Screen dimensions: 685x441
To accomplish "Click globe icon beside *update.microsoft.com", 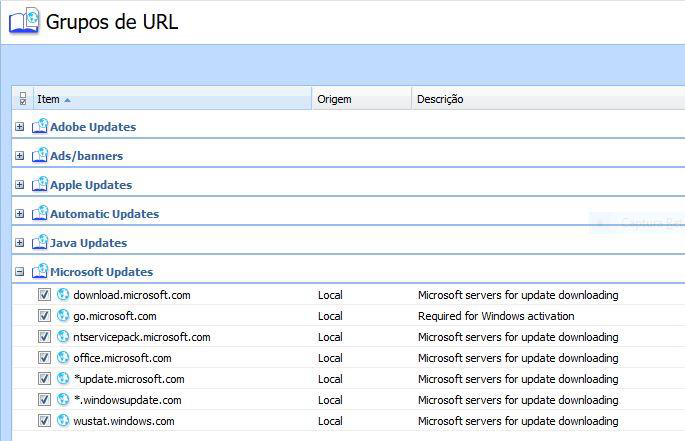I will click(63, 378).
